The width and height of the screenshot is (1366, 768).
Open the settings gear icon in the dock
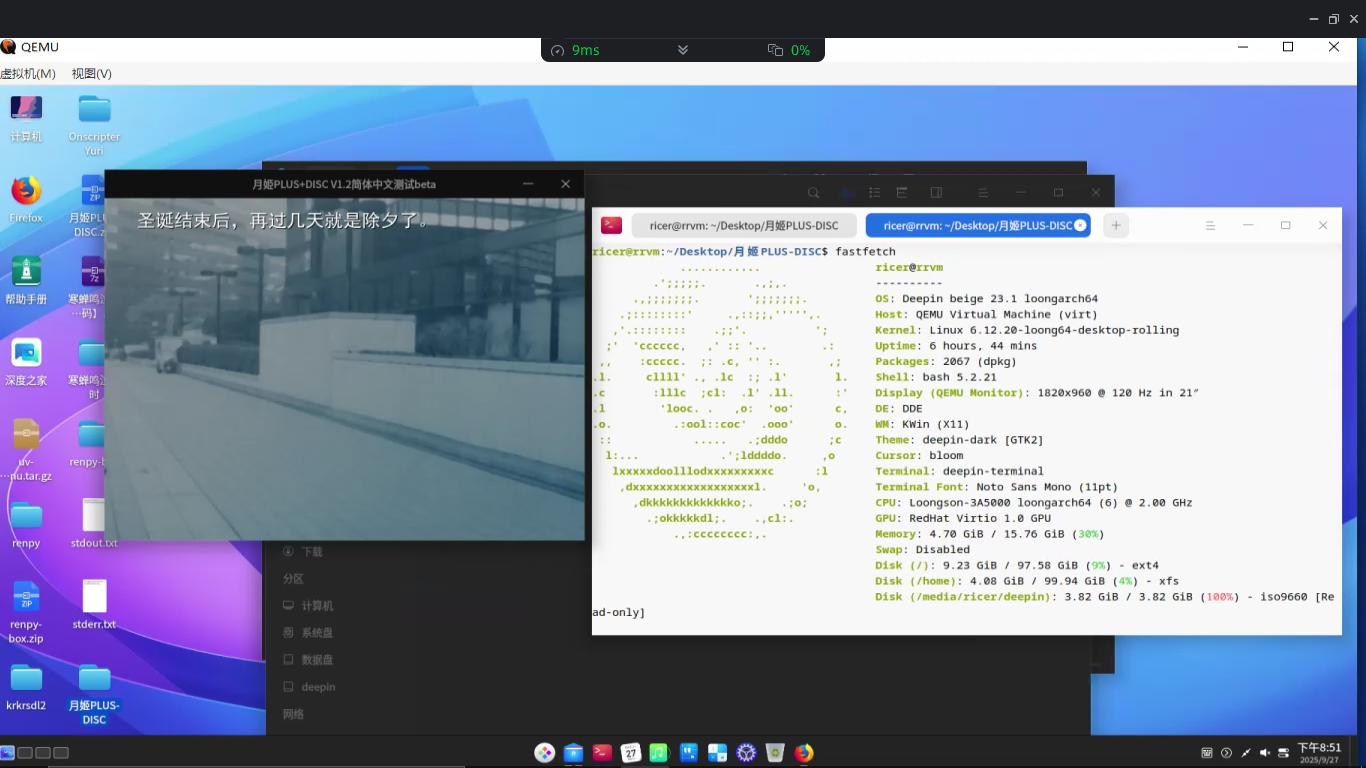coord(746,753)
